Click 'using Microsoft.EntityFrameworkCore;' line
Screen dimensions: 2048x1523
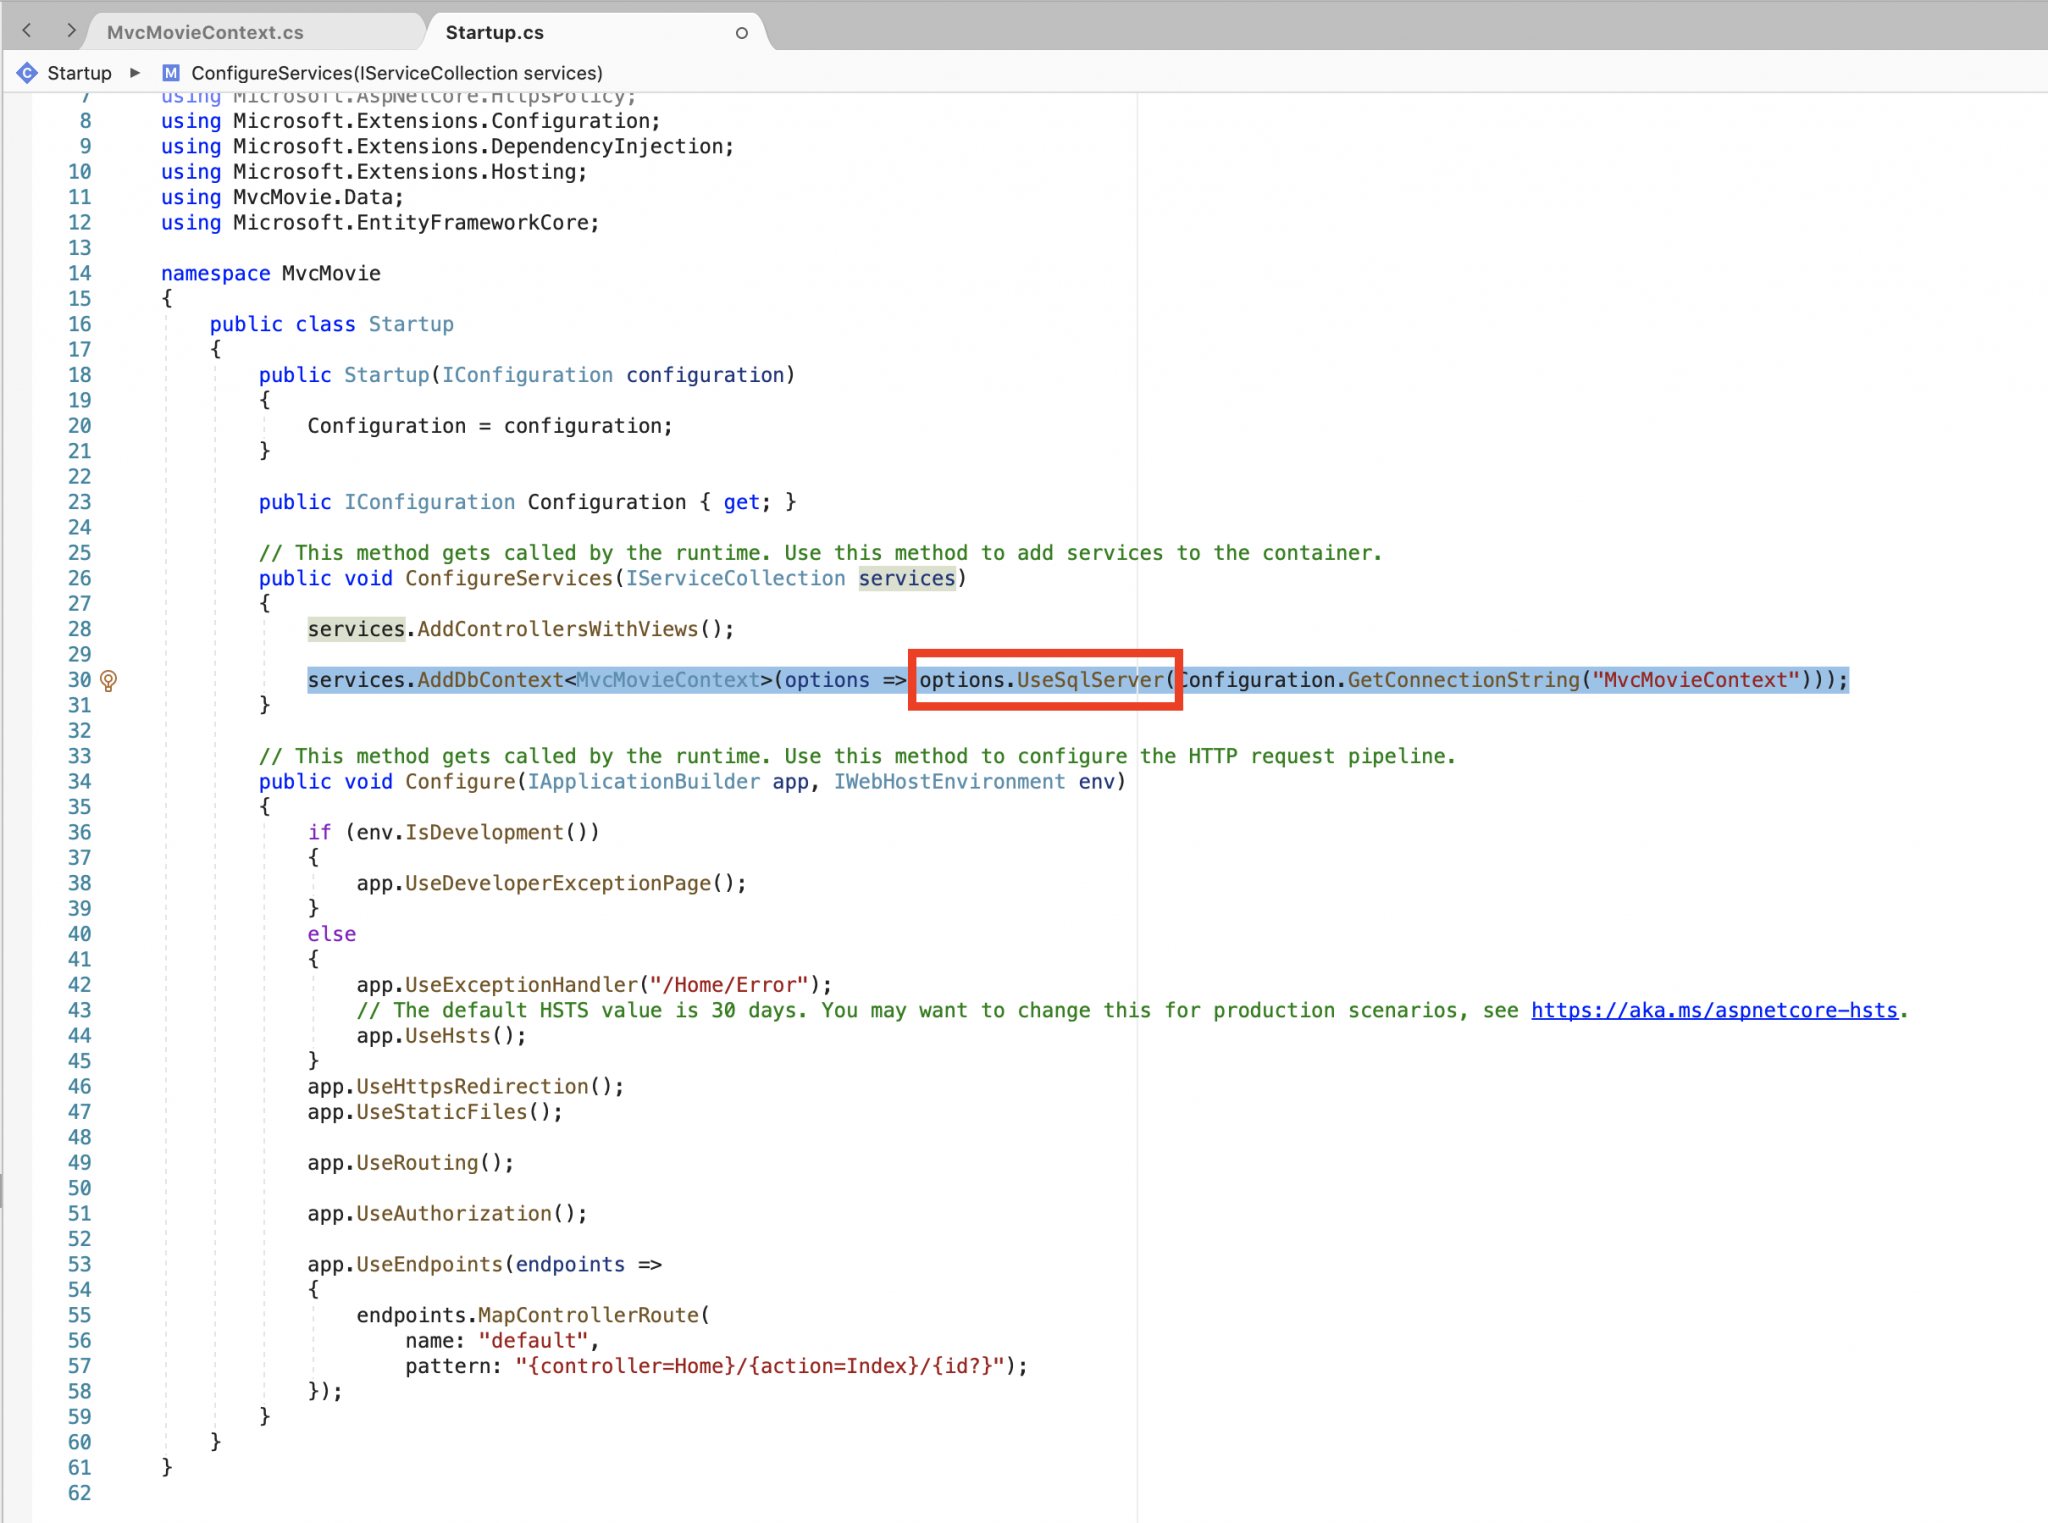click(x=380, y=222)
